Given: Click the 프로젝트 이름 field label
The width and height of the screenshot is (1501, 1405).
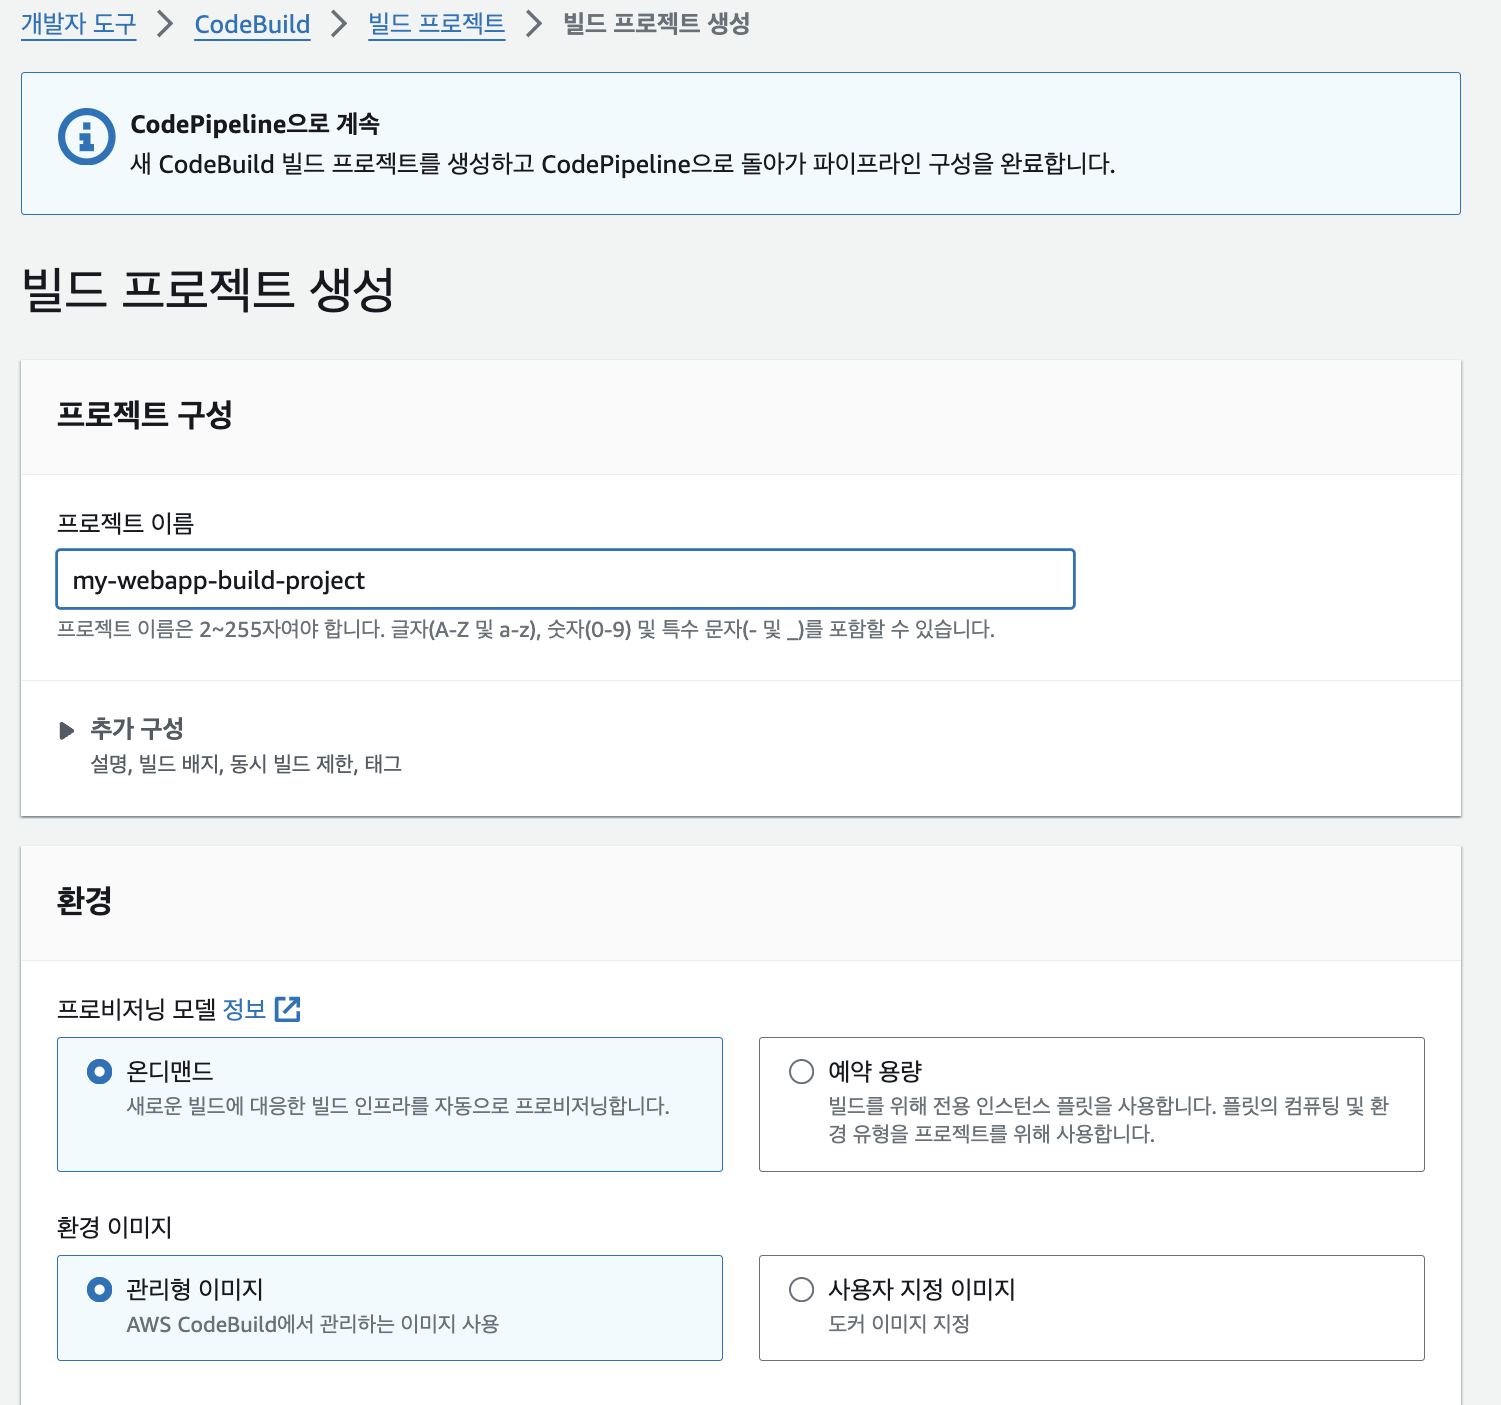Looking at the screenshot, I should click(125, 523).
